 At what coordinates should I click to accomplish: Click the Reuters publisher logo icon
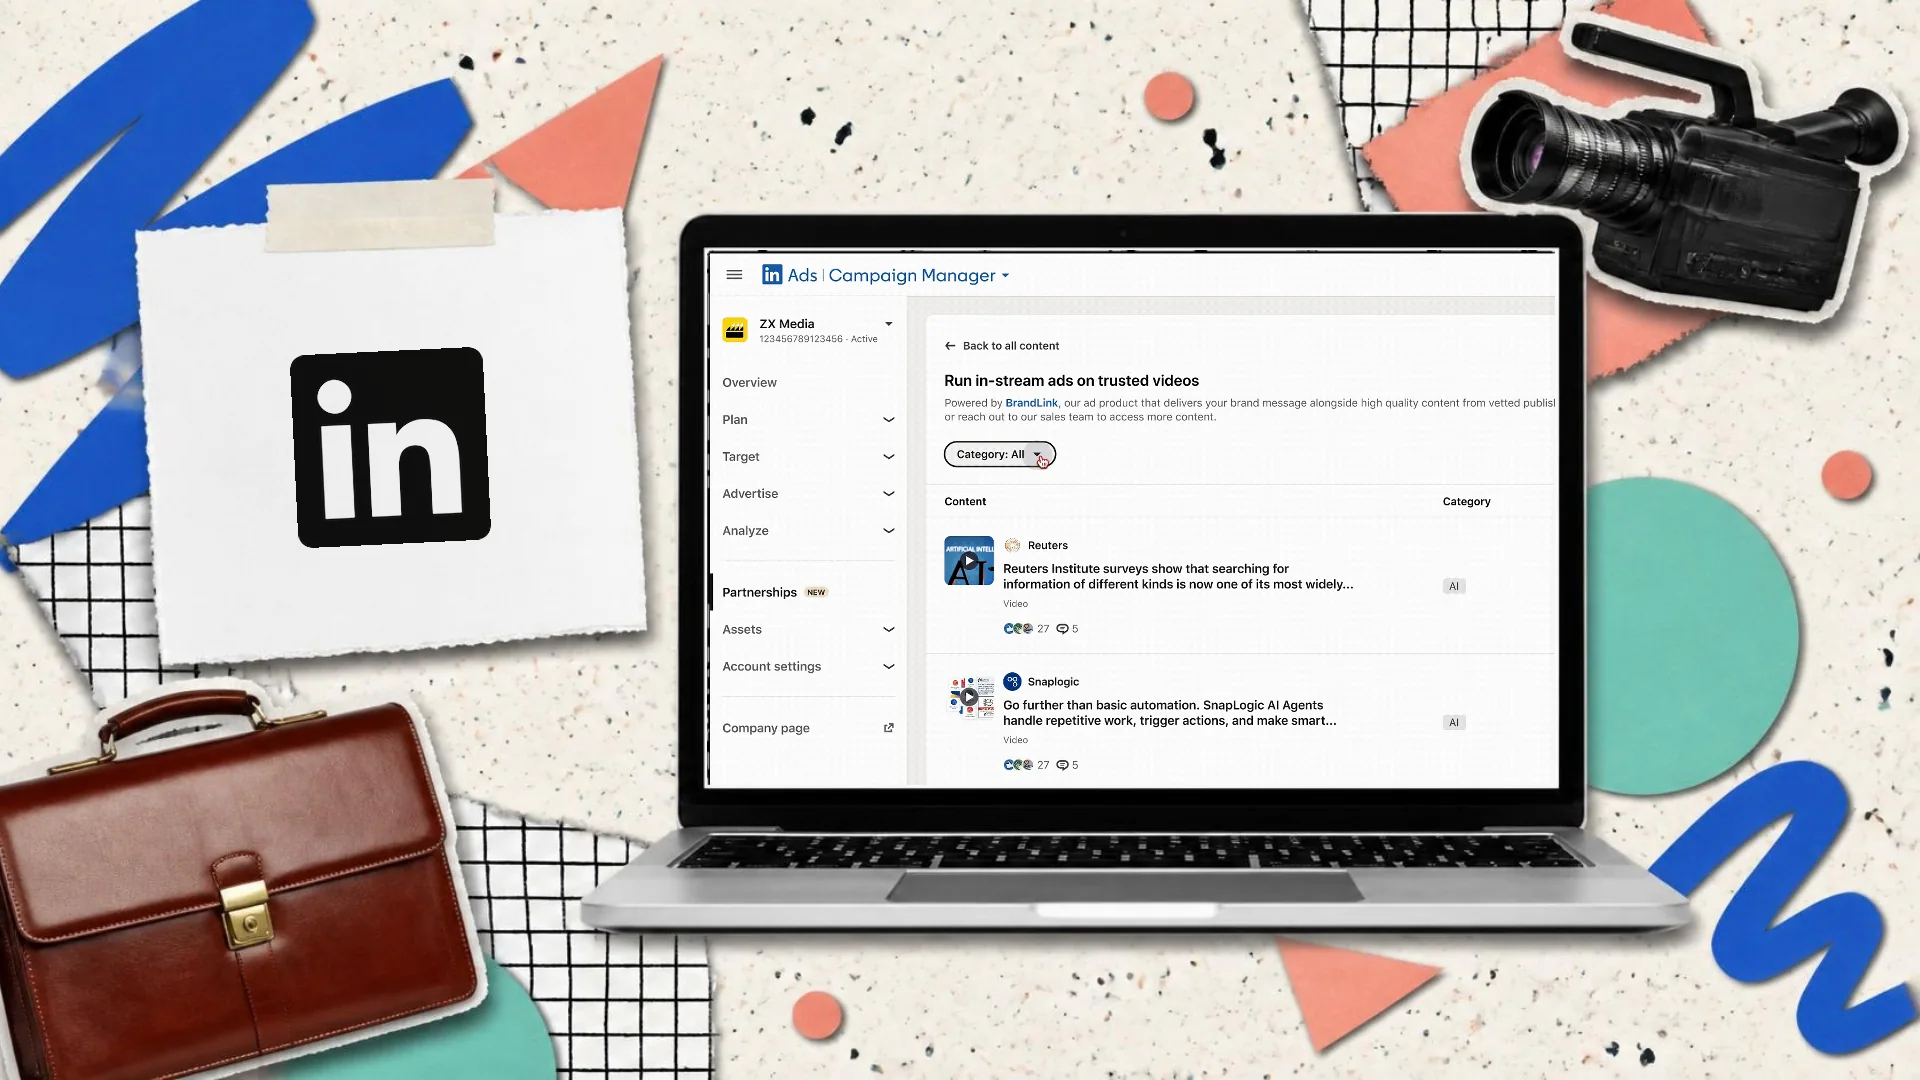(x=1012, y=545)
